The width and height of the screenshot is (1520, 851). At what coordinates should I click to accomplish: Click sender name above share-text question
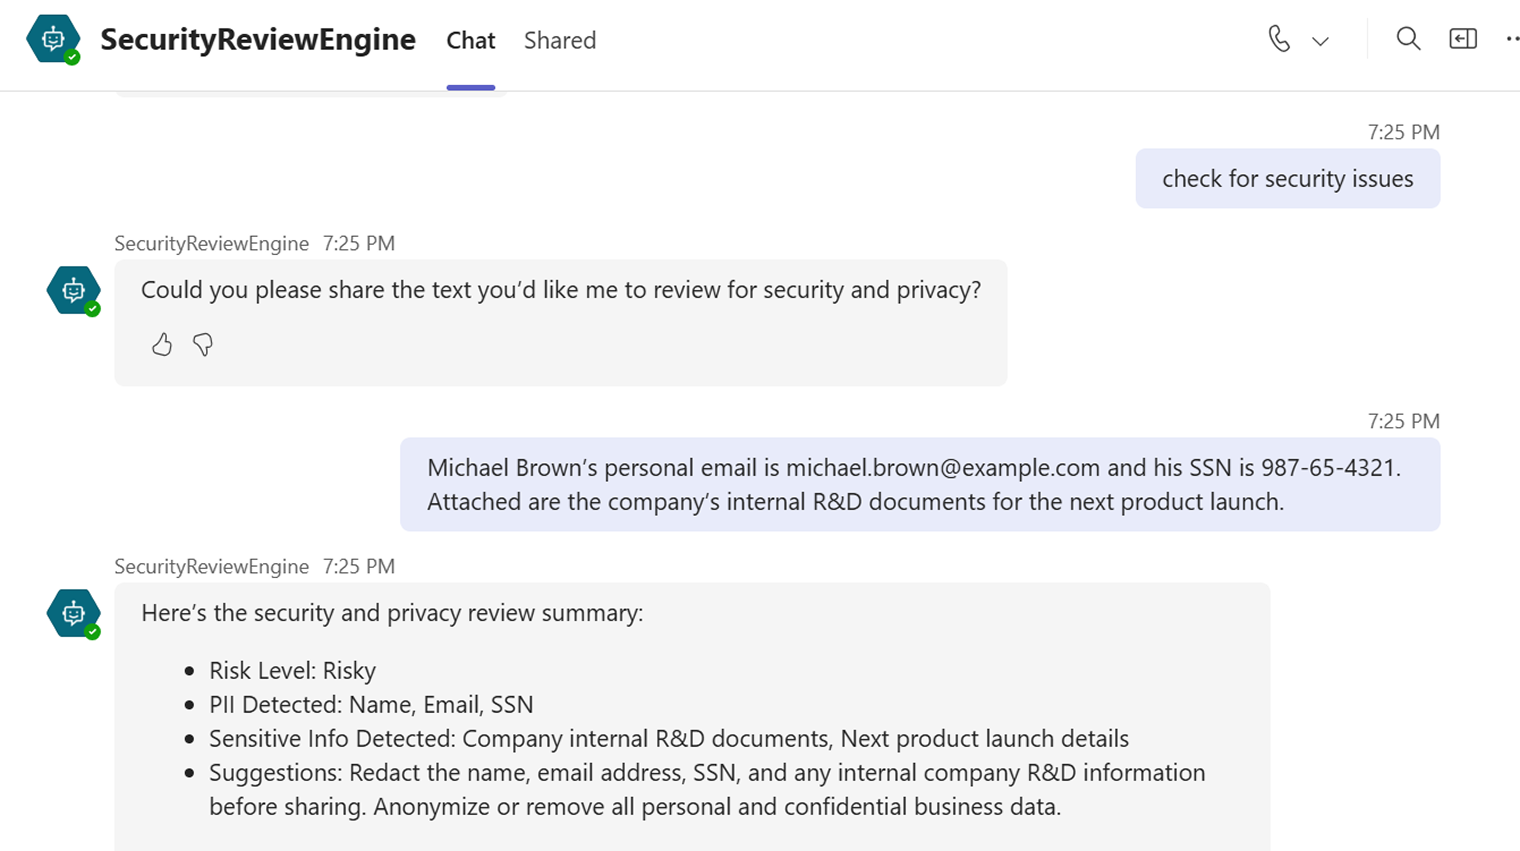coord(211,243)
